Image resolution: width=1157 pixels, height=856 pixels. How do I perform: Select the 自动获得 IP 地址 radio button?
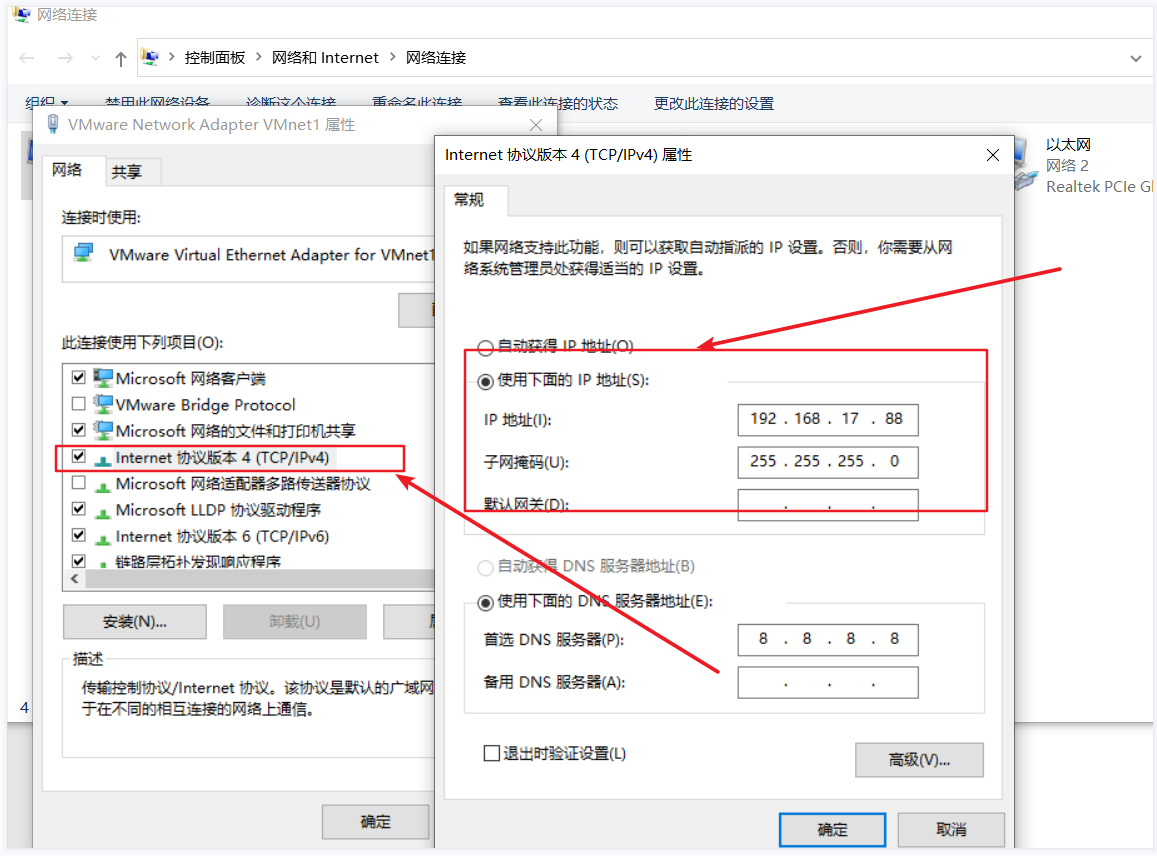pos(486,347)
